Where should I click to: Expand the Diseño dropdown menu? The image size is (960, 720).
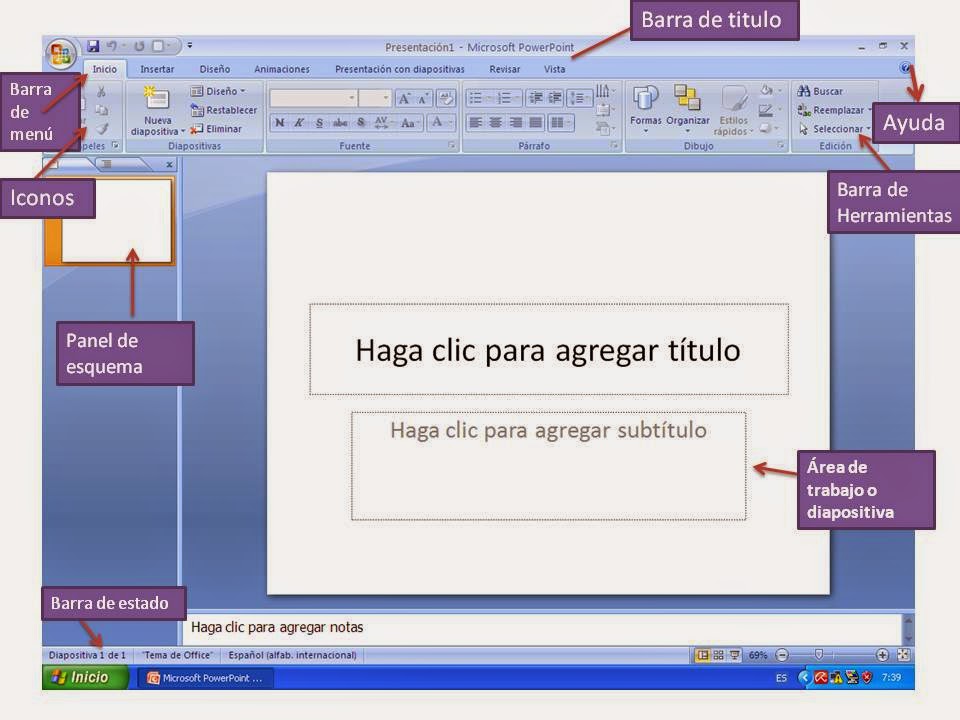[x=222, y=91]
